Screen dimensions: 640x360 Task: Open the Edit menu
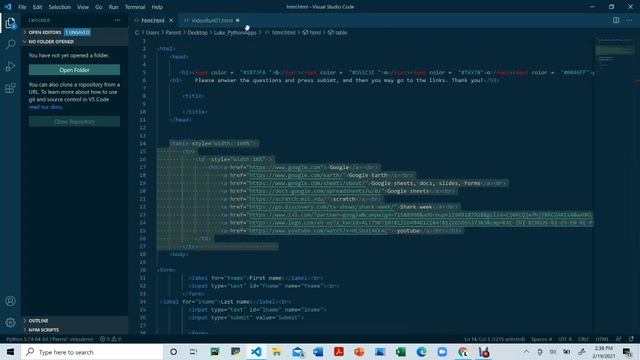pyautogui.click(x=38, y=7)
